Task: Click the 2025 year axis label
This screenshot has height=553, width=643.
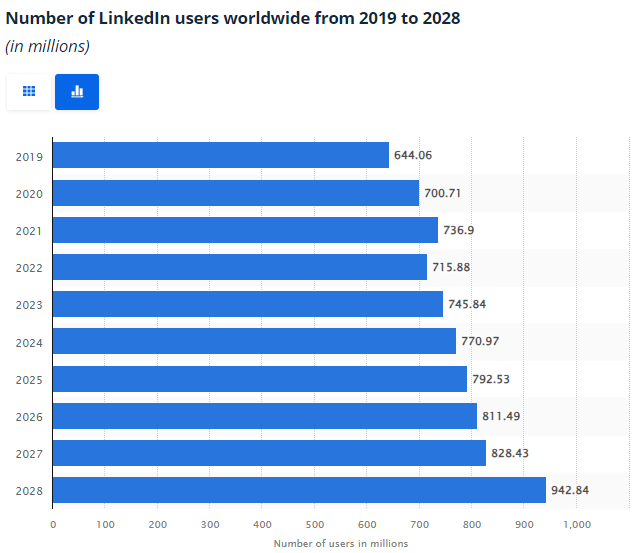Action: pos(29,380)
